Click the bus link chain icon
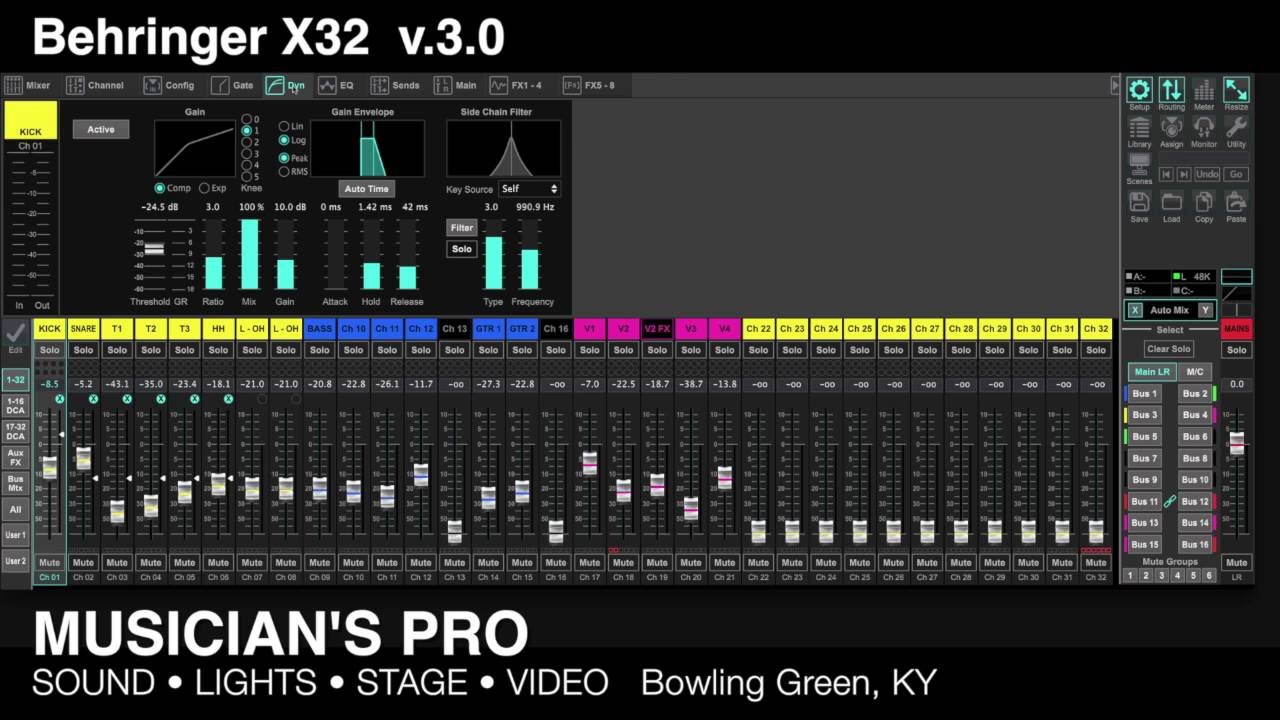The height and width of the screenshot is (720, 1280). 1169,501
